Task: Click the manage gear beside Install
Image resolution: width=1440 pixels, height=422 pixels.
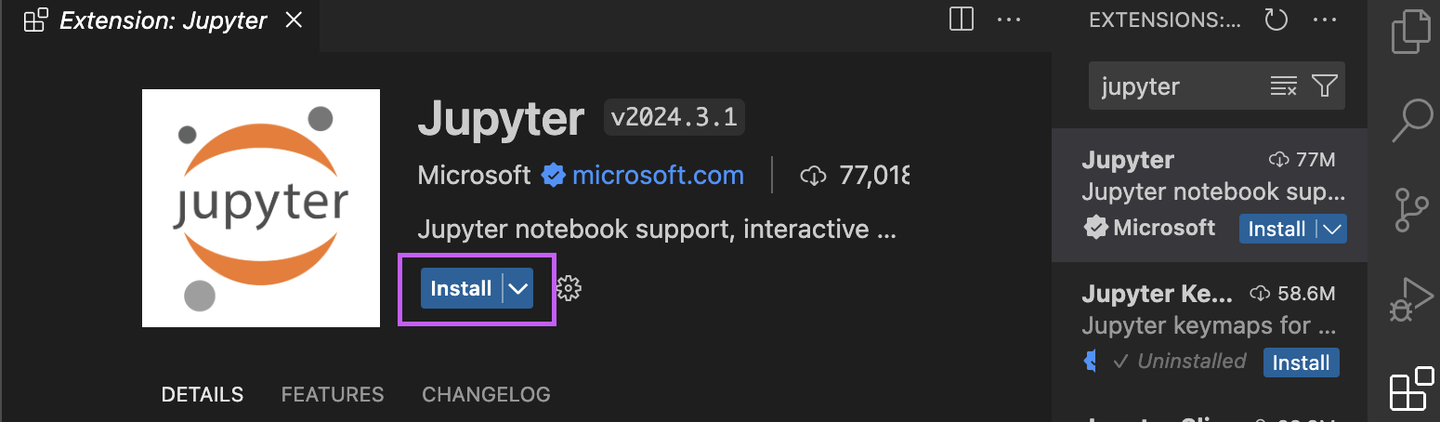Action: point(569,289)
